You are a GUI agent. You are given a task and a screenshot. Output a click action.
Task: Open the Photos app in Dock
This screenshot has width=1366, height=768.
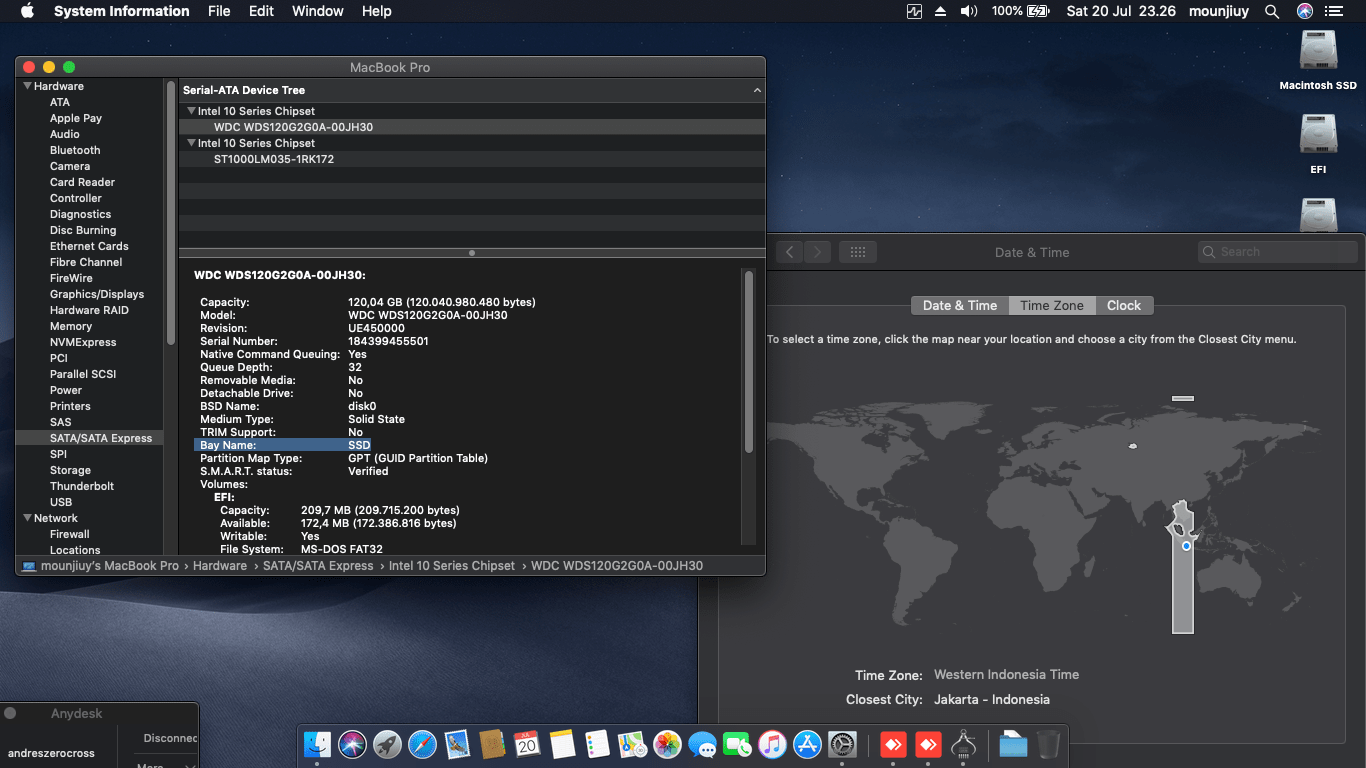pos(667,744)
